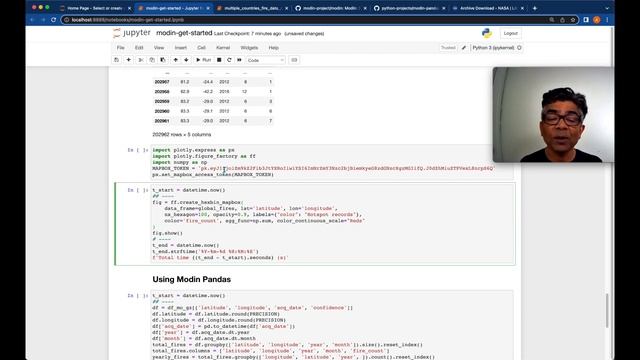Open the browser profile avatar
Screen dimensions: 640x360
597,20
